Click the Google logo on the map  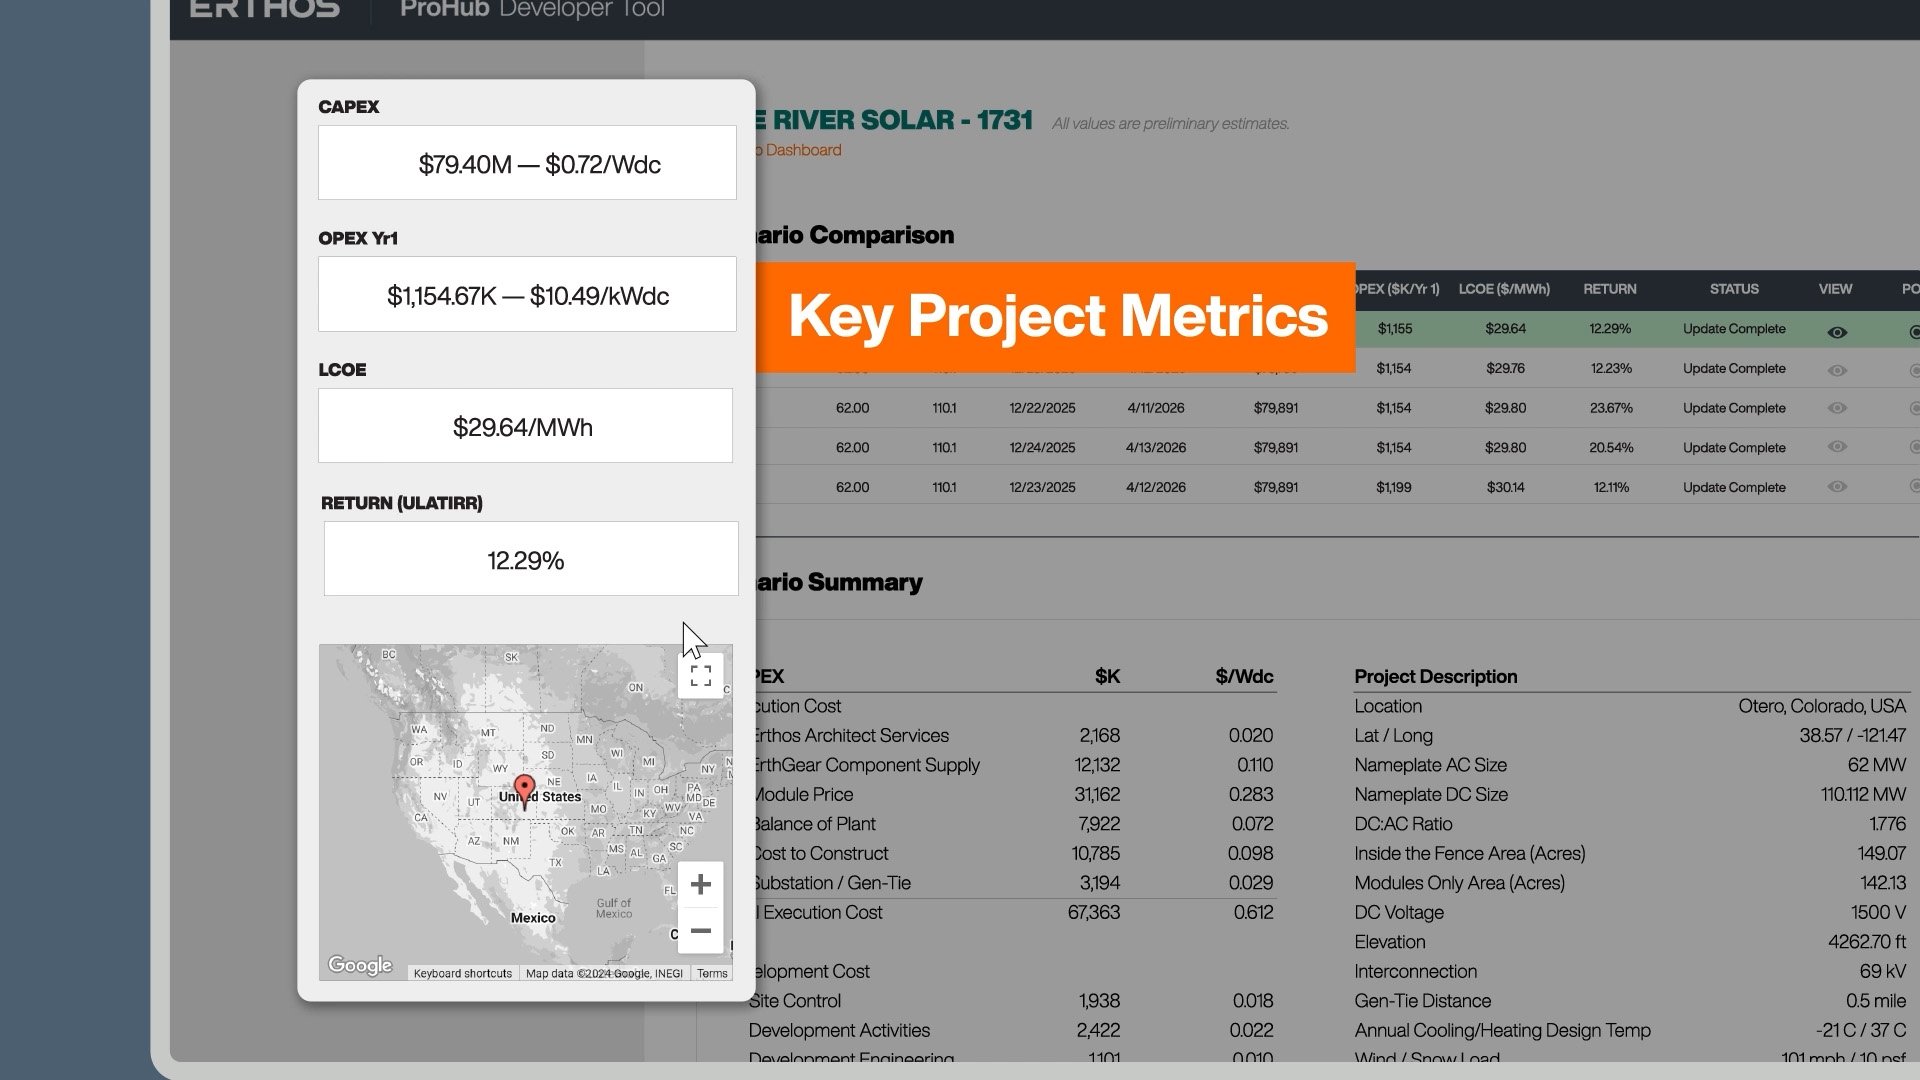360,965
